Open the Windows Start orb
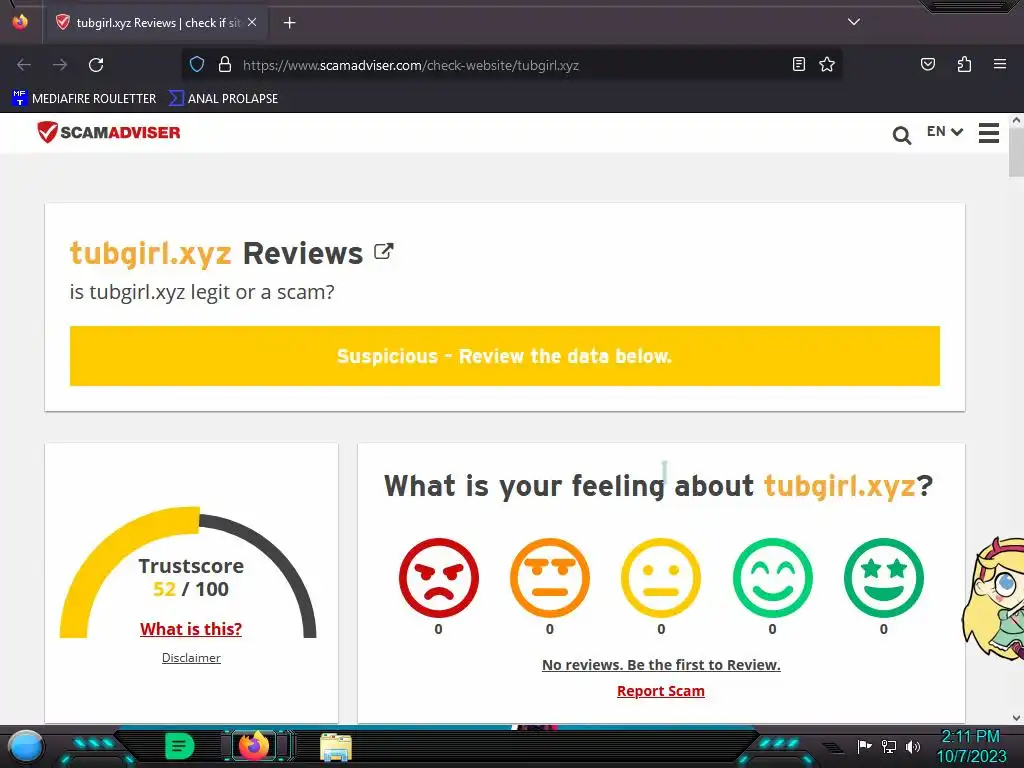 pyautogui.click(x=27, y=746)
